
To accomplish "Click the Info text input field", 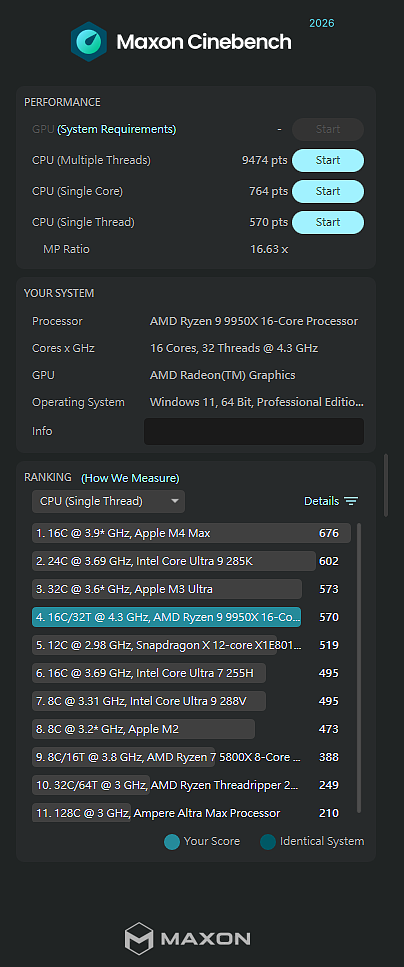I will (x=254, y=431).
